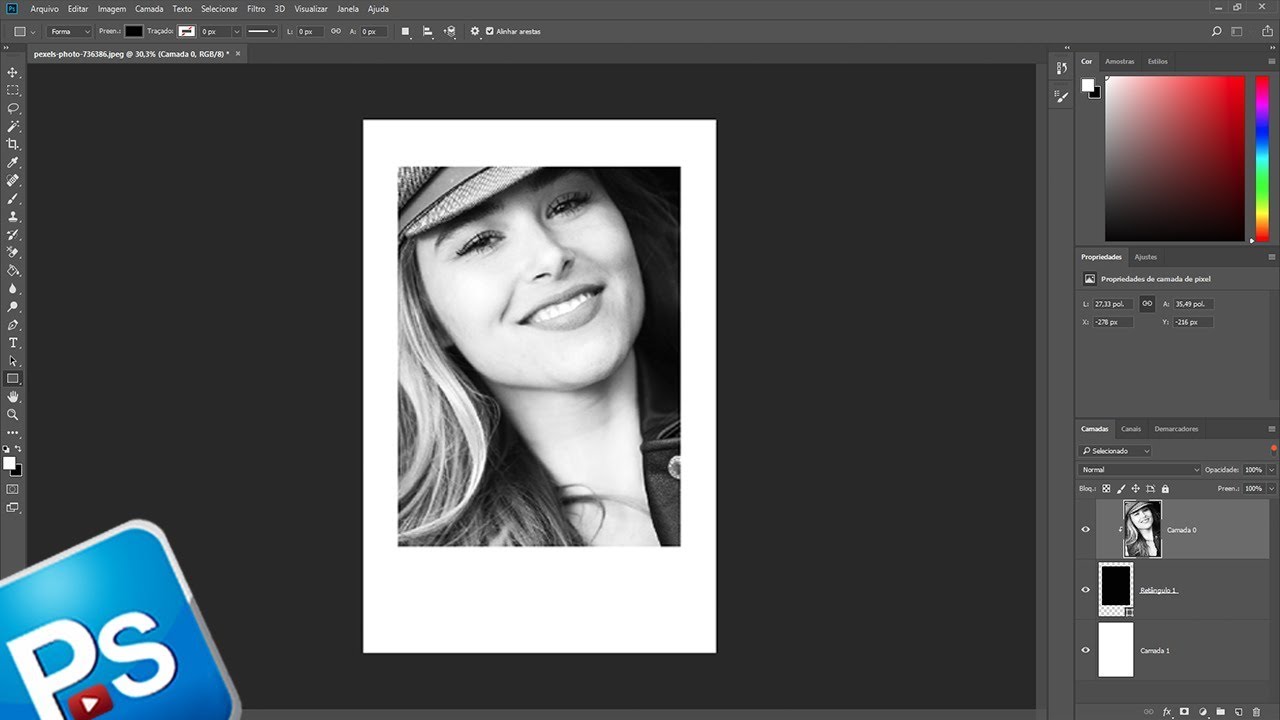
Task: Hide the Camada 1 layer
Action: coord(1086,650)
